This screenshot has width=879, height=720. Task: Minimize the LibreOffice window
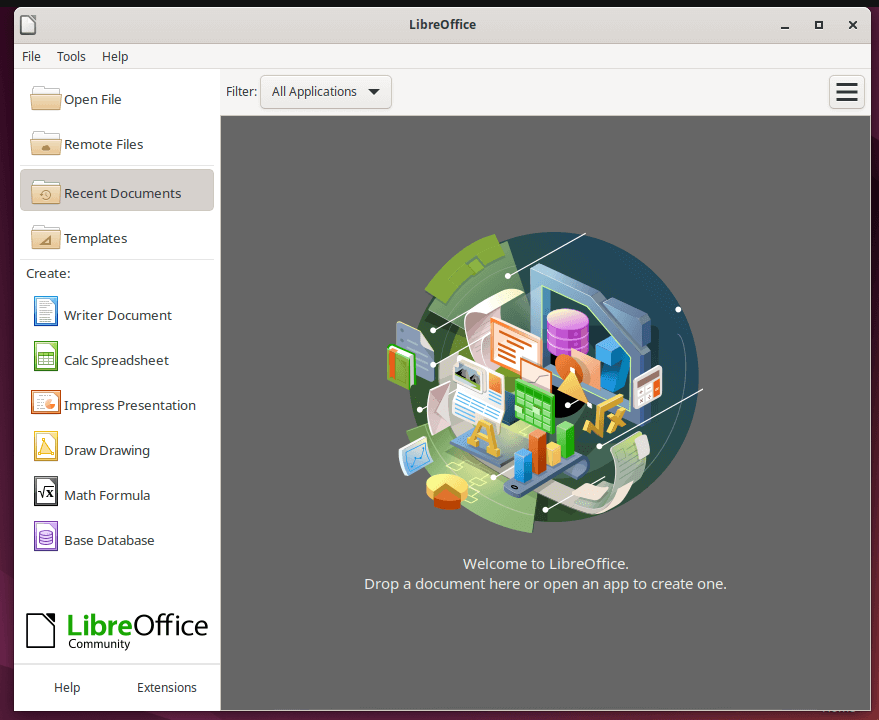click(x=785, y=25)
